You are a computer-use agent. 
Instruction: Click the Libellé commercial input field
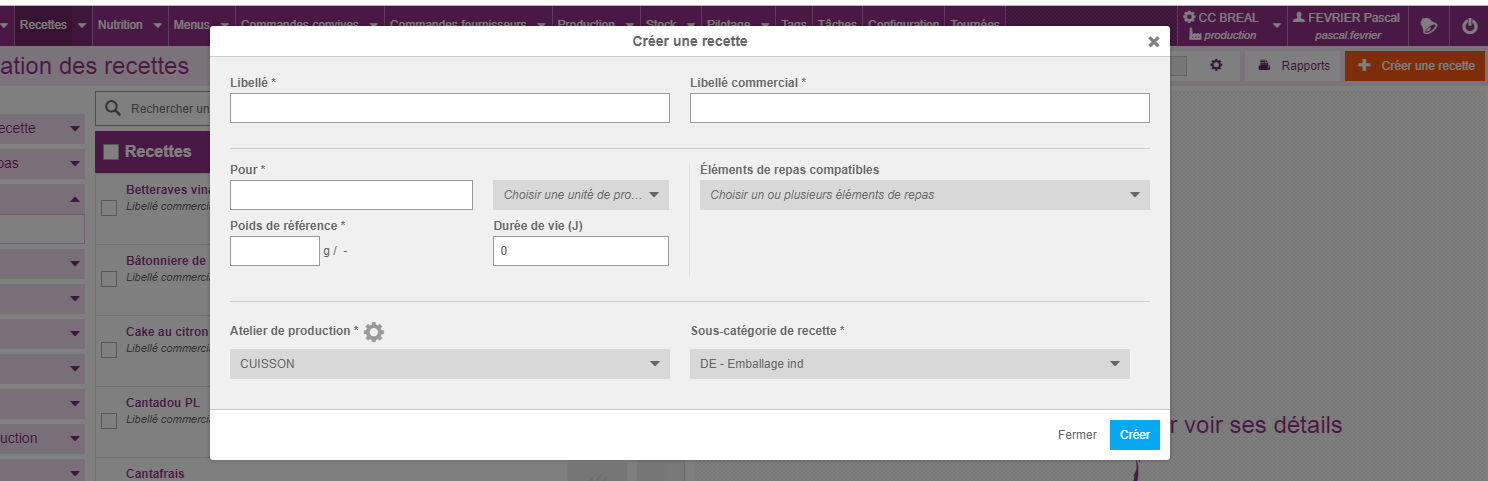(x=919, y=108)
